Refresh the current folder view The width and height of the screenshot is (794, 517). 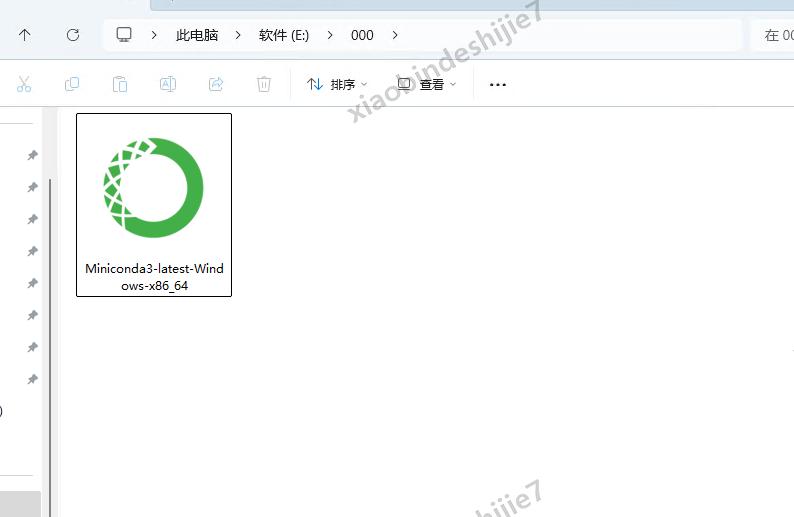point(73,35)
